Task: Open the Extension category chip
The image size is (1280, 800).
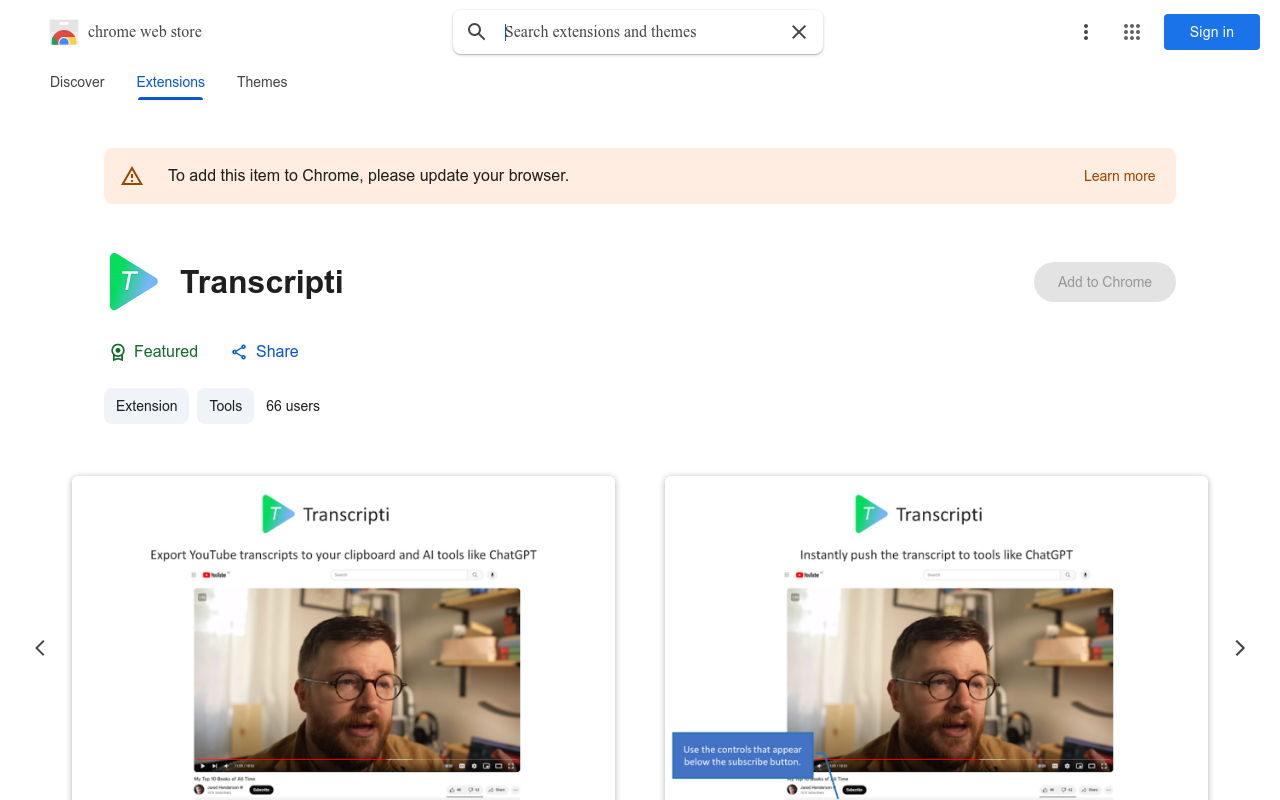Action: 146,406
